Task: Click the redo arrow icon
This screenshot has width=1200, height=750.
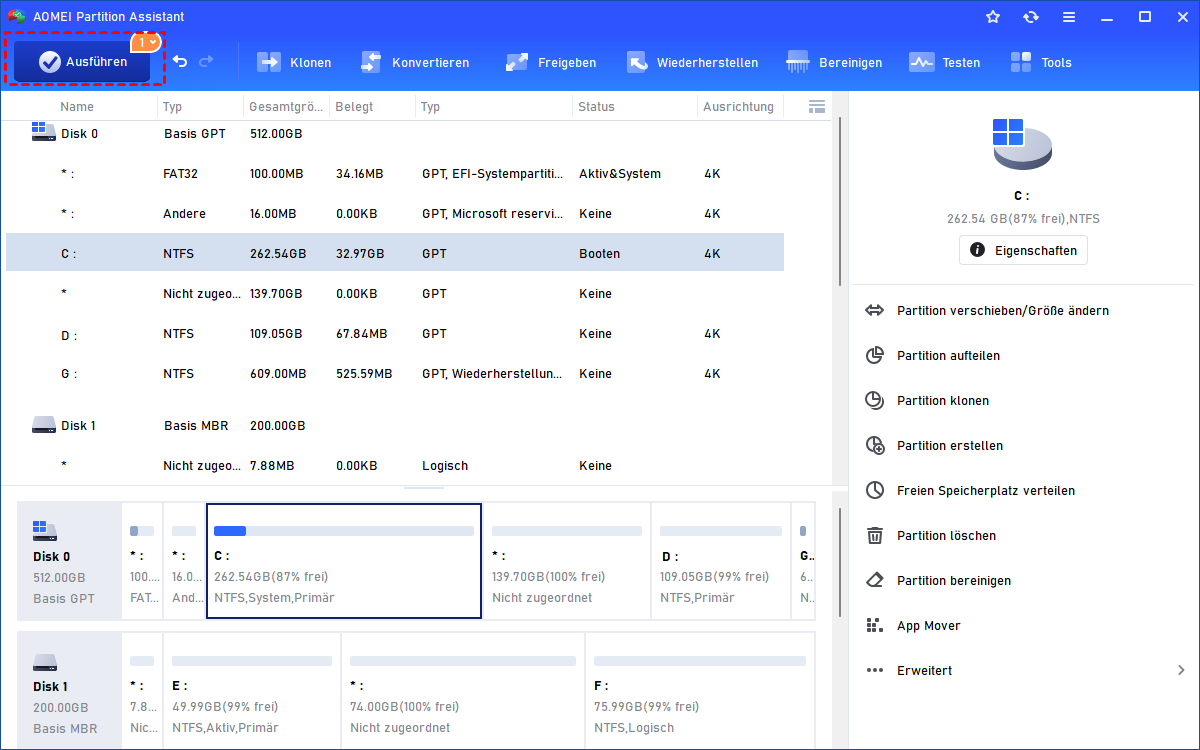Action: coord(207,62)
